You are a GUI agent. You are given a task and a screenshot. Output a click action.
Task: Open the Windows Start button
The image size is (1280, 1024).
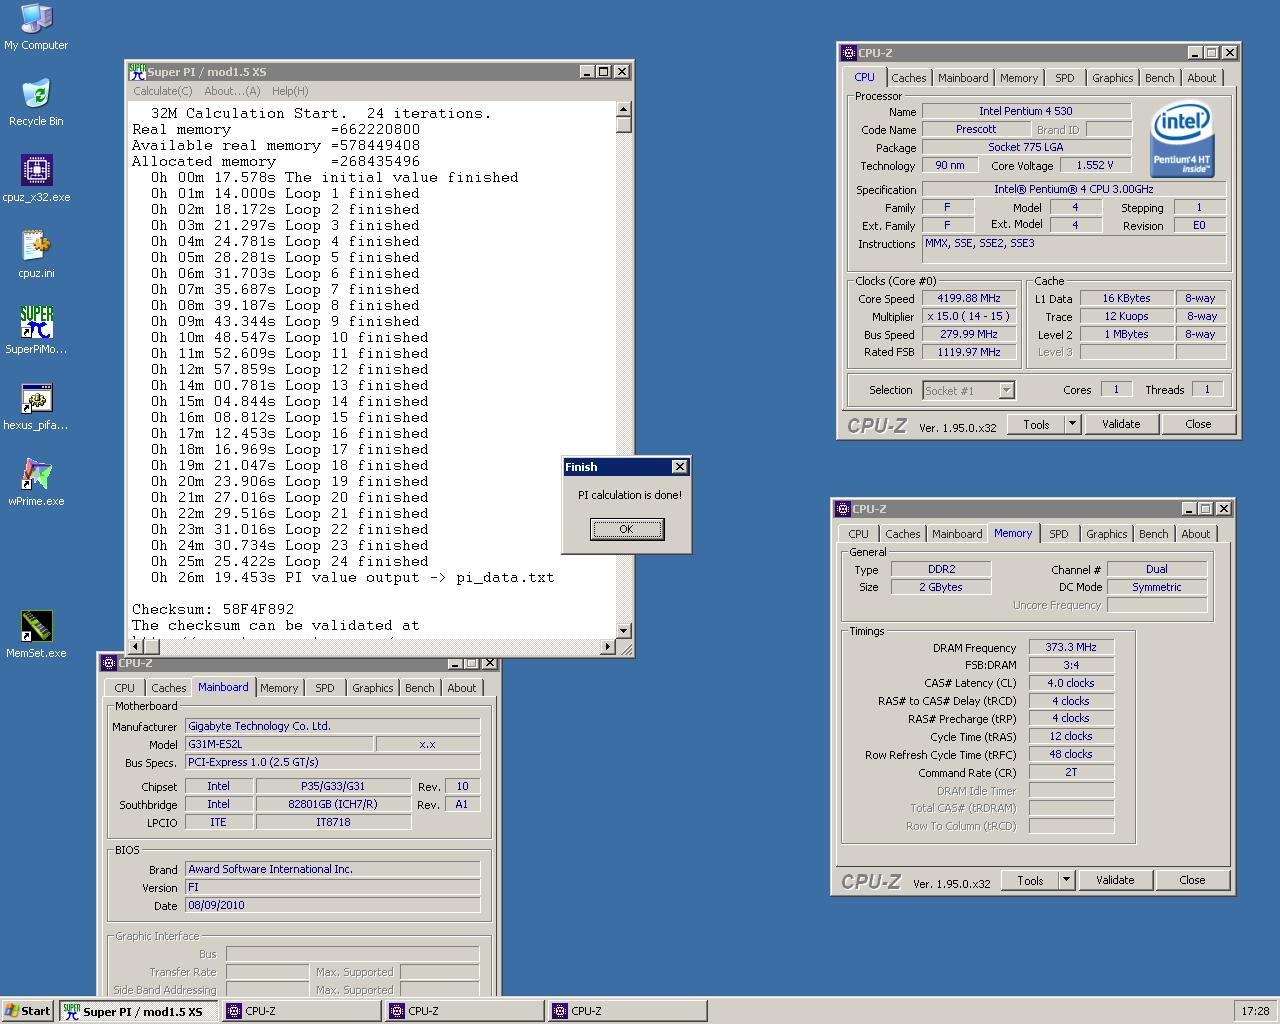pyautogui.click(x=28, y=1011)
